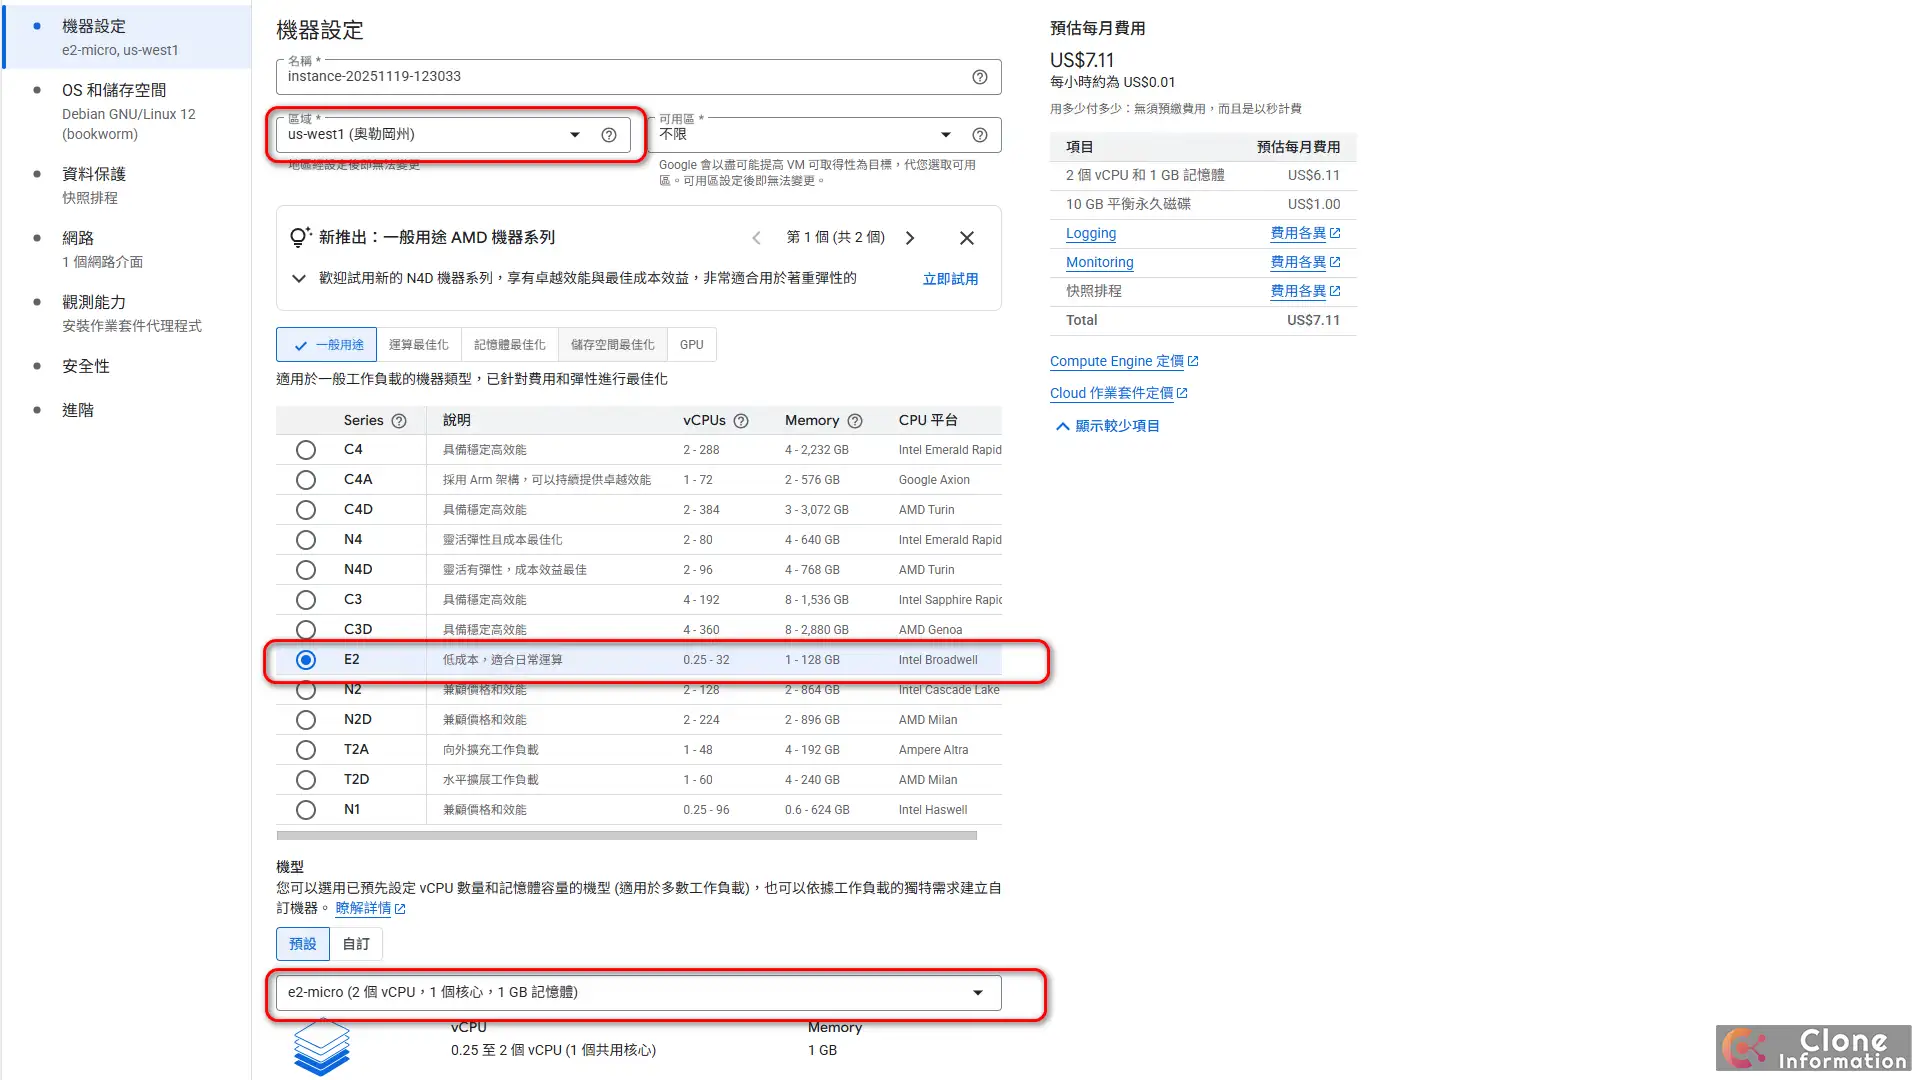Click help icon in instance name field

coord(980,77)
